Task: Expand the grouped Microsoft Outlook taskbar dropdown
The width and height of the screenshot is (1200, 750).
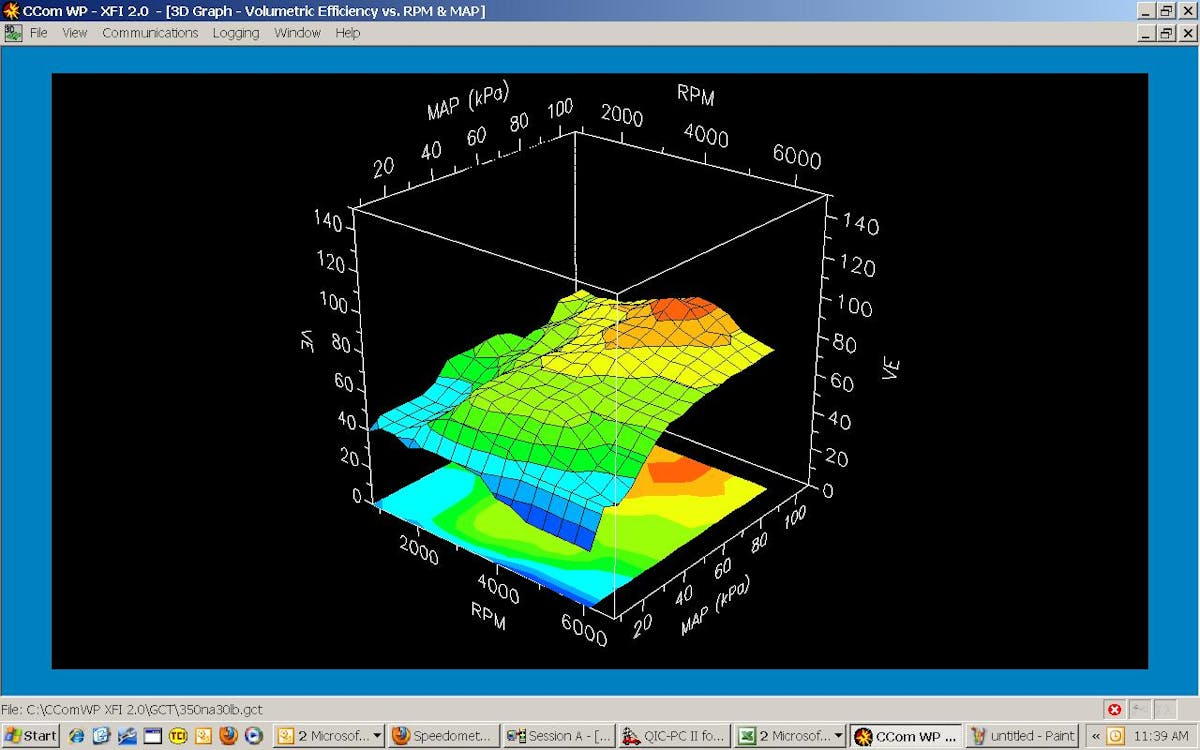Action: coord(377,736)
